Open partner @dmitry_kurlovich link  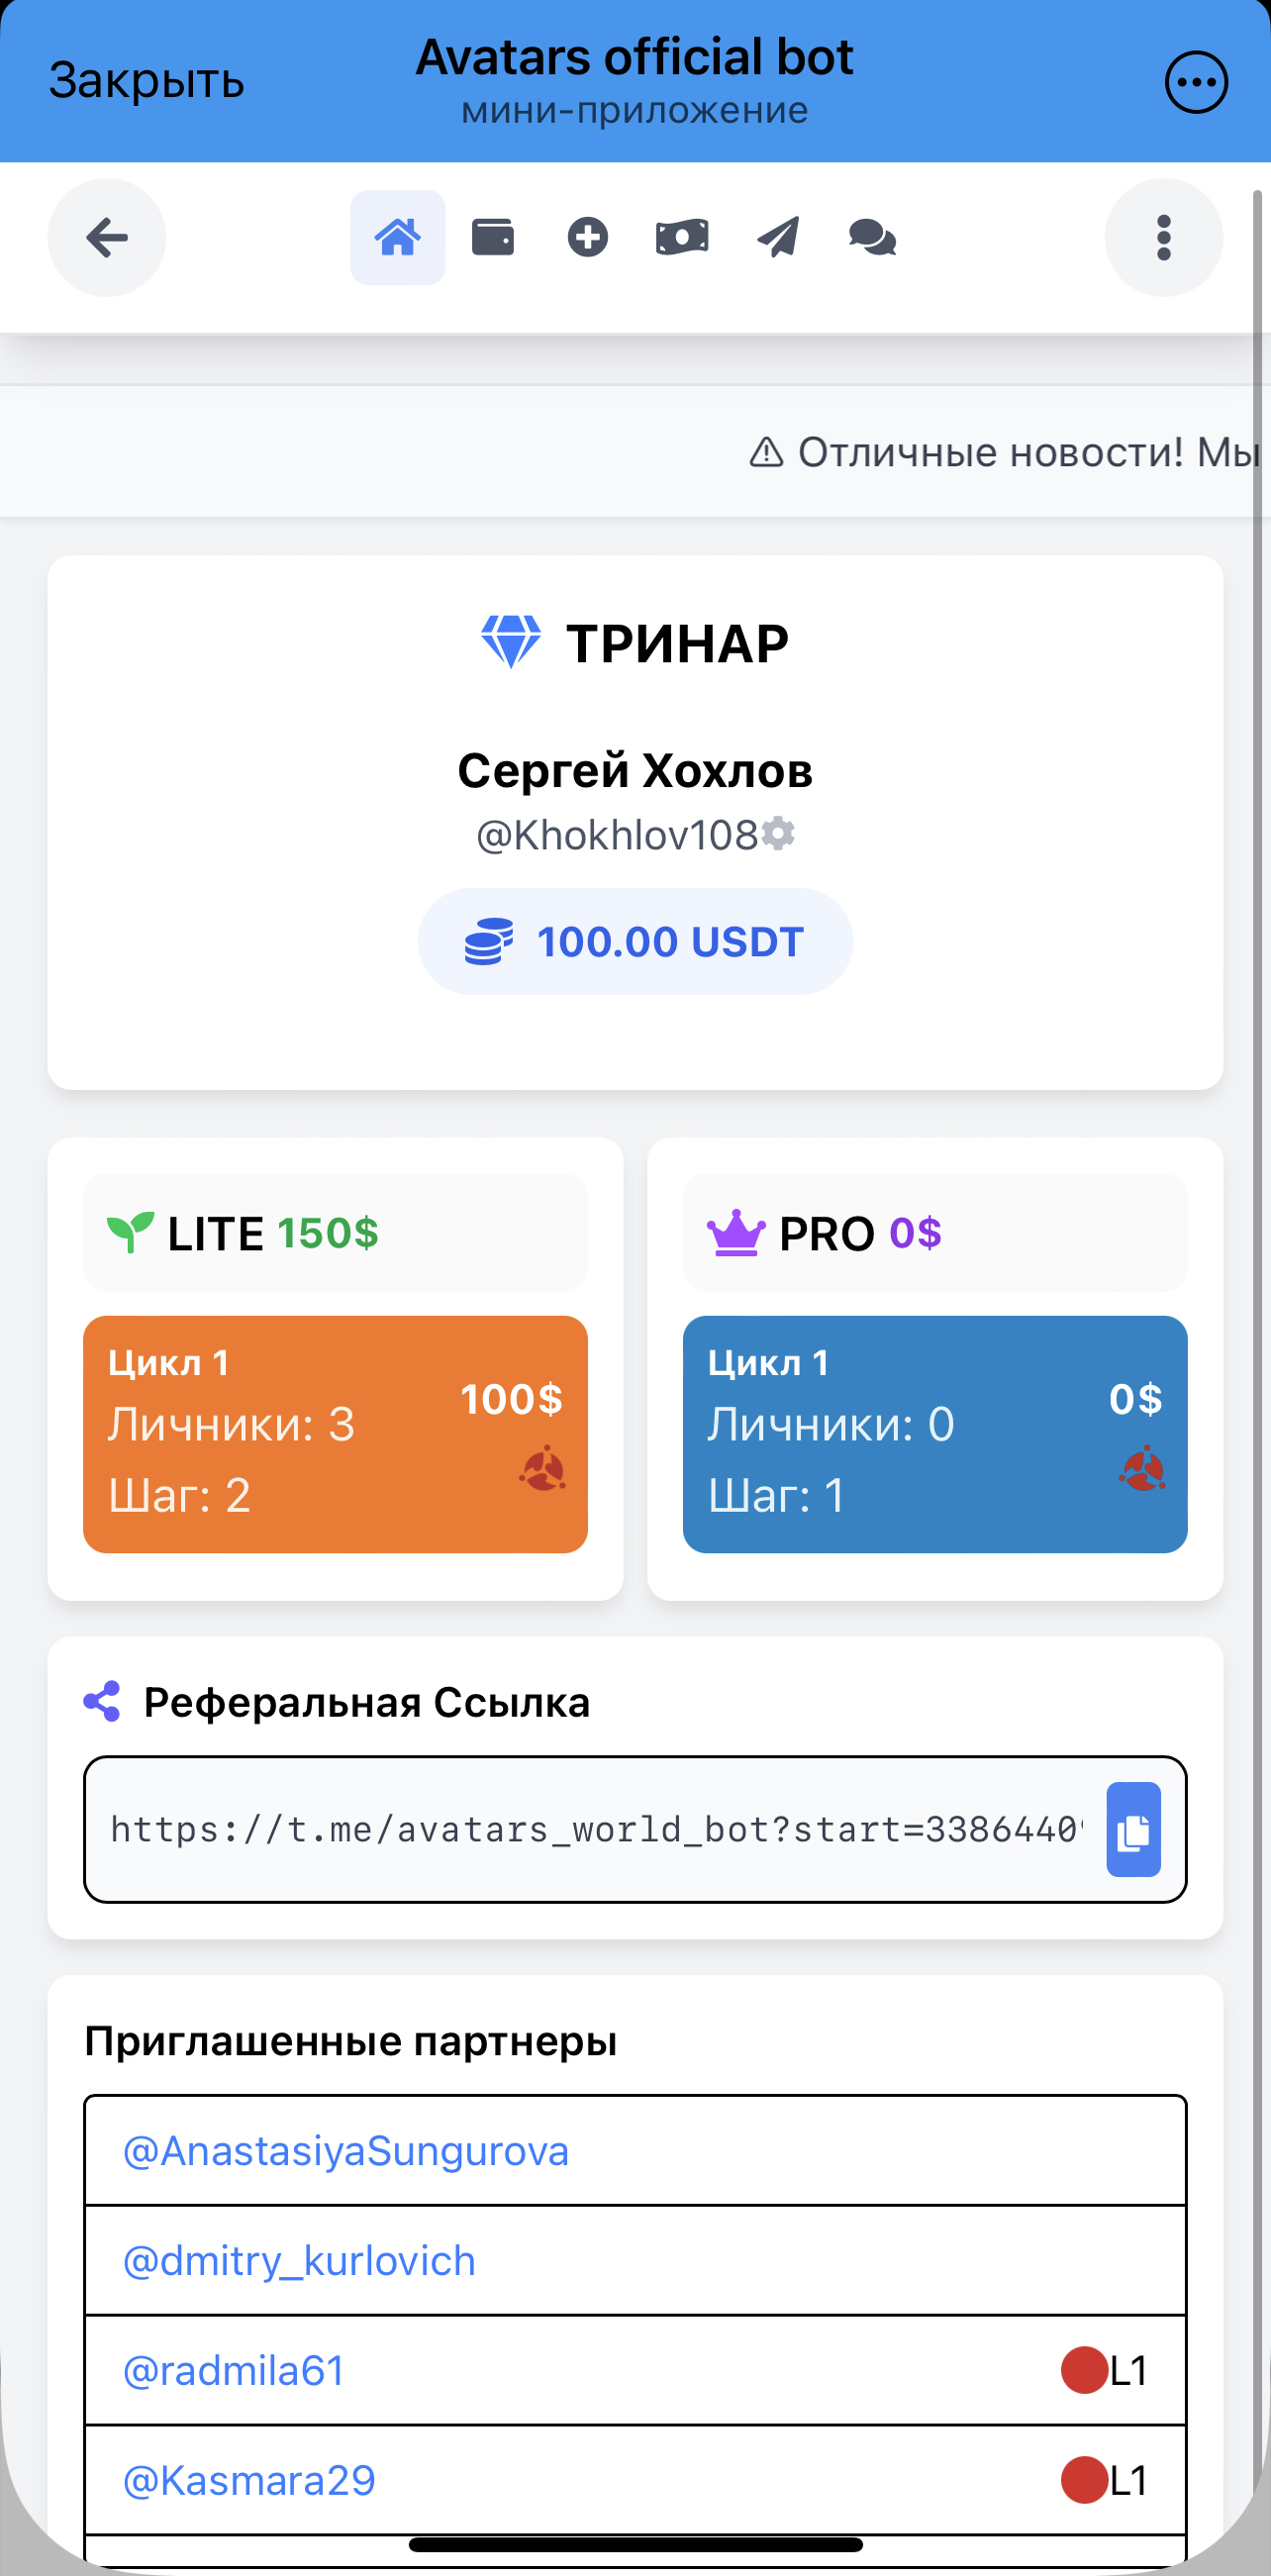click(299, 2261)
